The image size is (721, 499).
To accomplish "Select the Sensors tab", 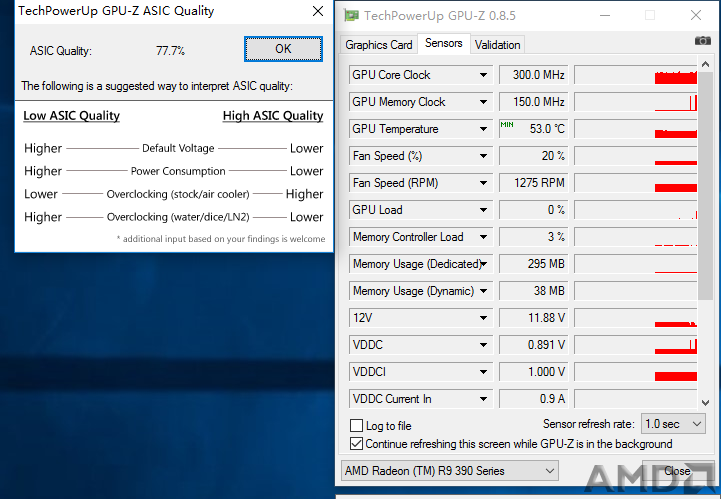I will click(x=443, y=43).
